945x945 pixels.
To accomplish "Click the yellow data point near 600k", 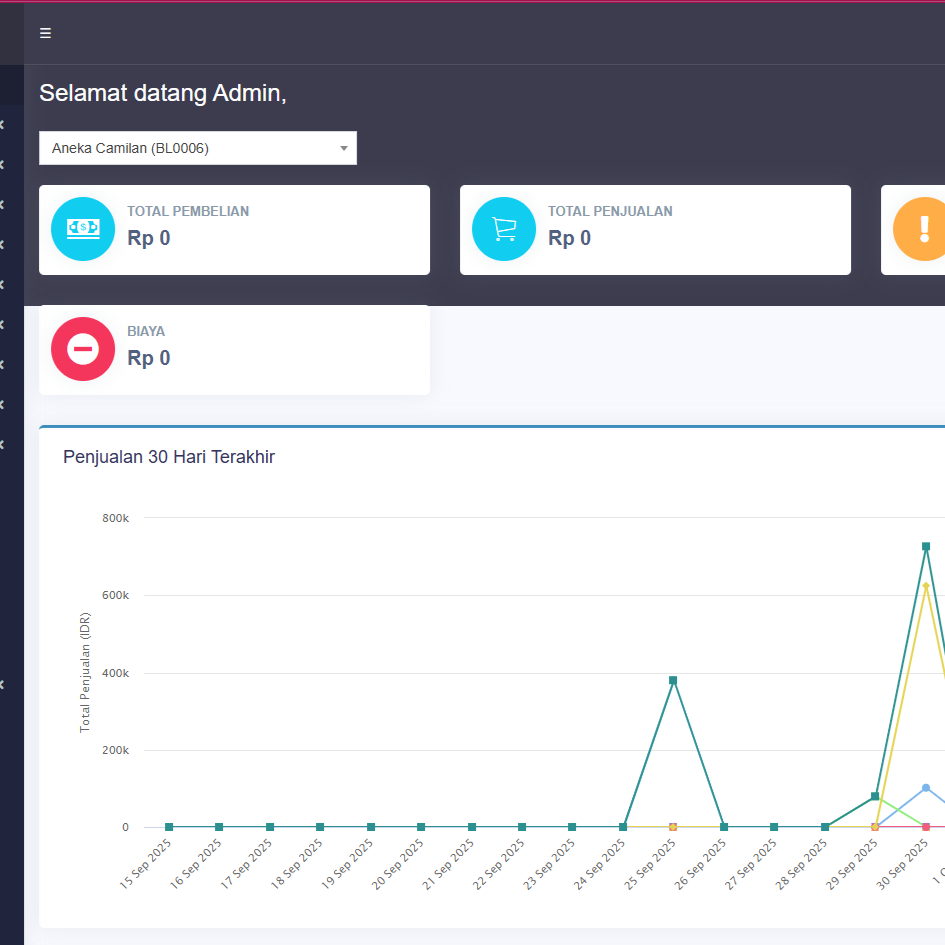I will [x=926, y=585].
